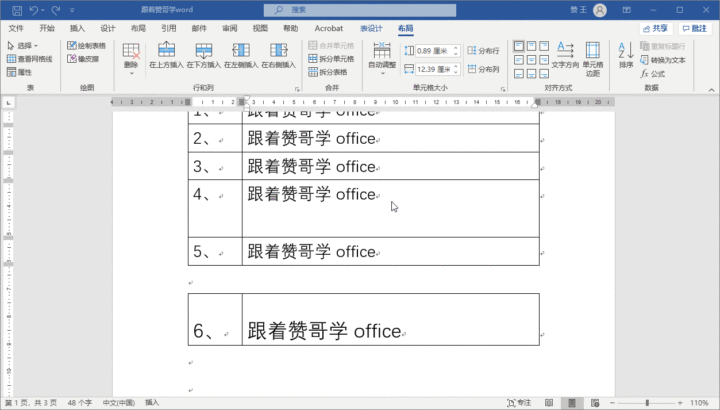
Task: Open the 删除 delete dropdown
Action: tap(131, 59)
